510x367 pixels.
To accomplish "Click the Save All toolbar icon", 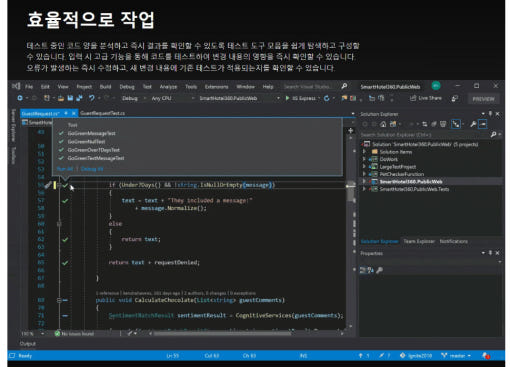I will click(79, 98).
